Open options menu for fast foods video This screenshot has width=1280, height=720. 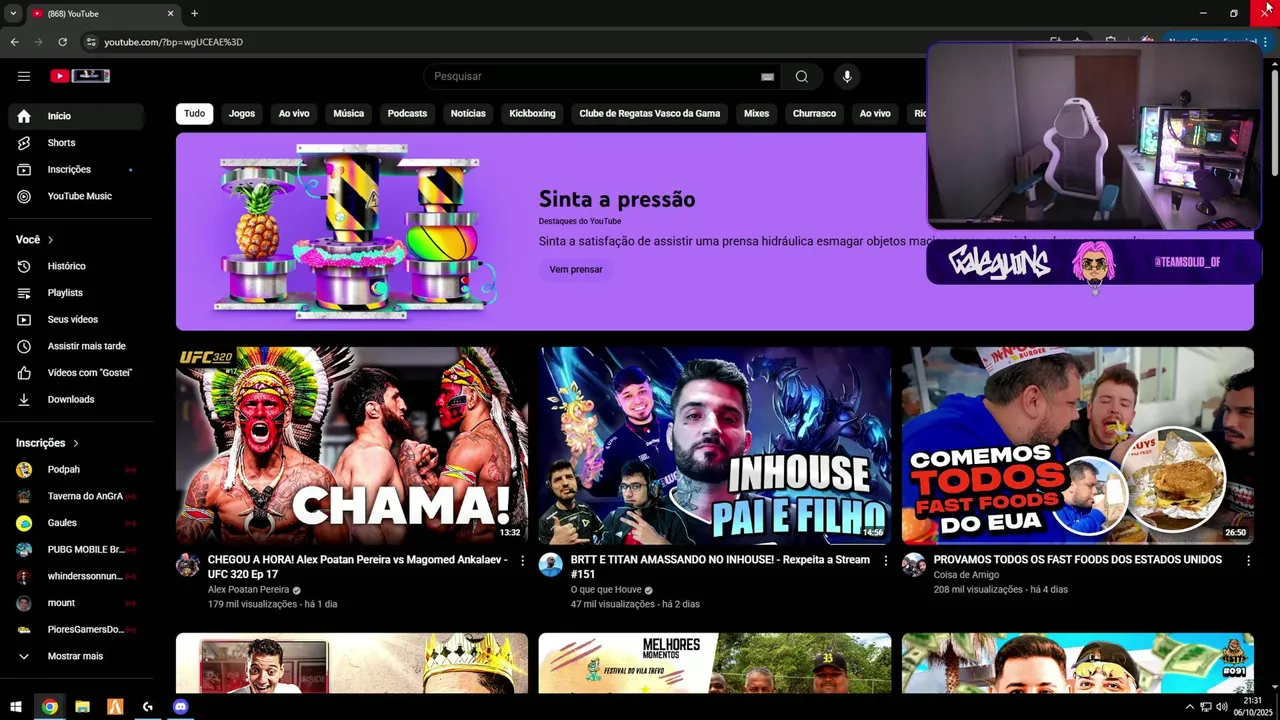[x=1248, y=561]
